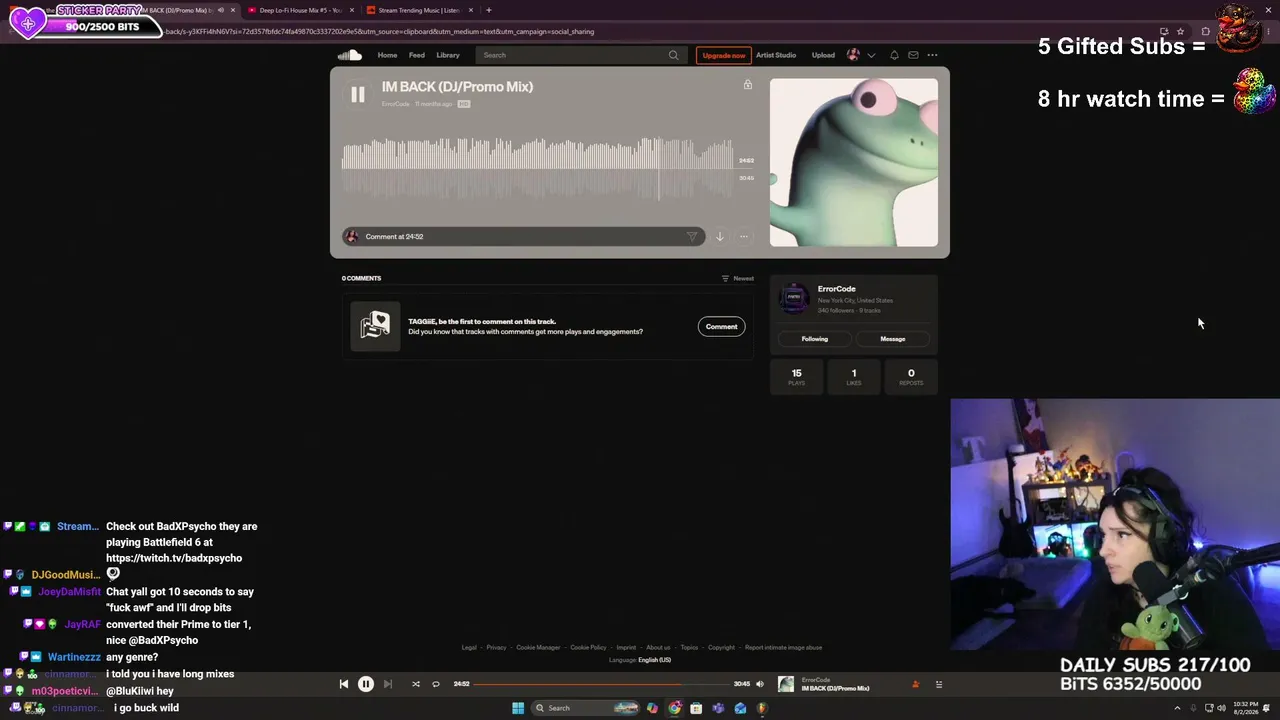Open the Library section

448,55
